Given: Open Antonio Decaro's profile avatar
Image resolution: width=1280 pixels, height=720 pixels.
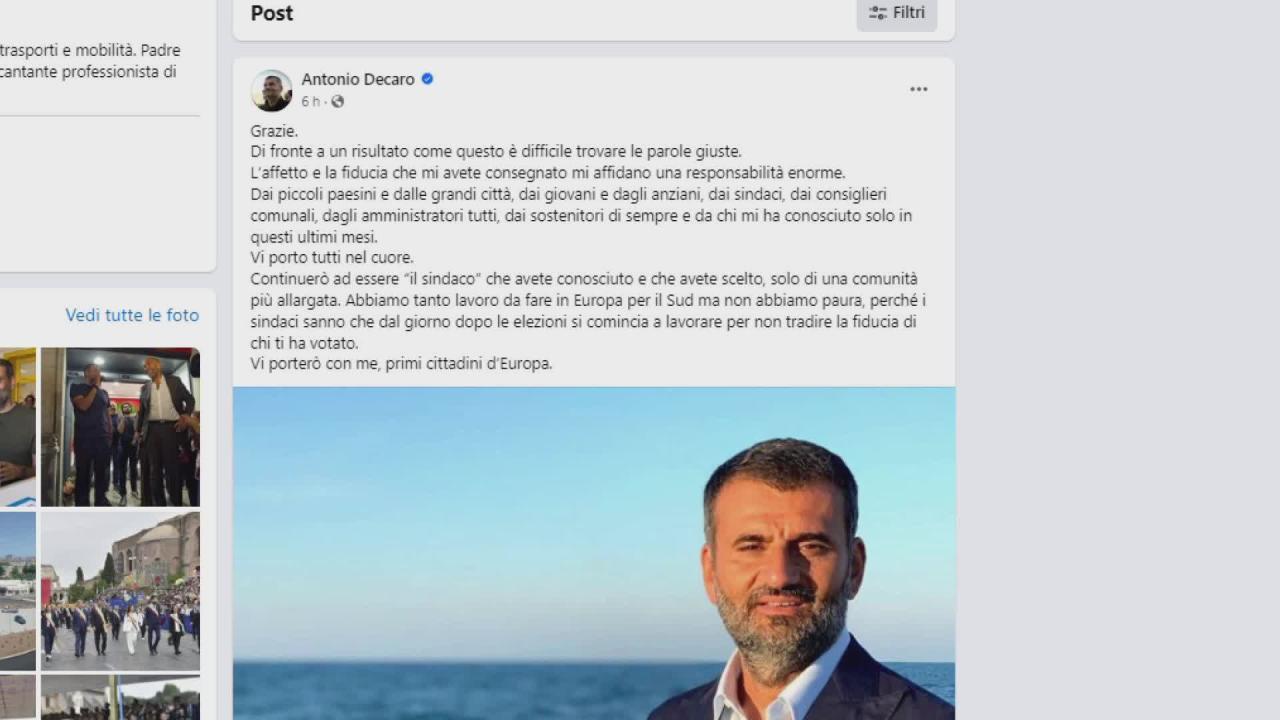Looking at the screenshot, I should (x=271, y=90).
